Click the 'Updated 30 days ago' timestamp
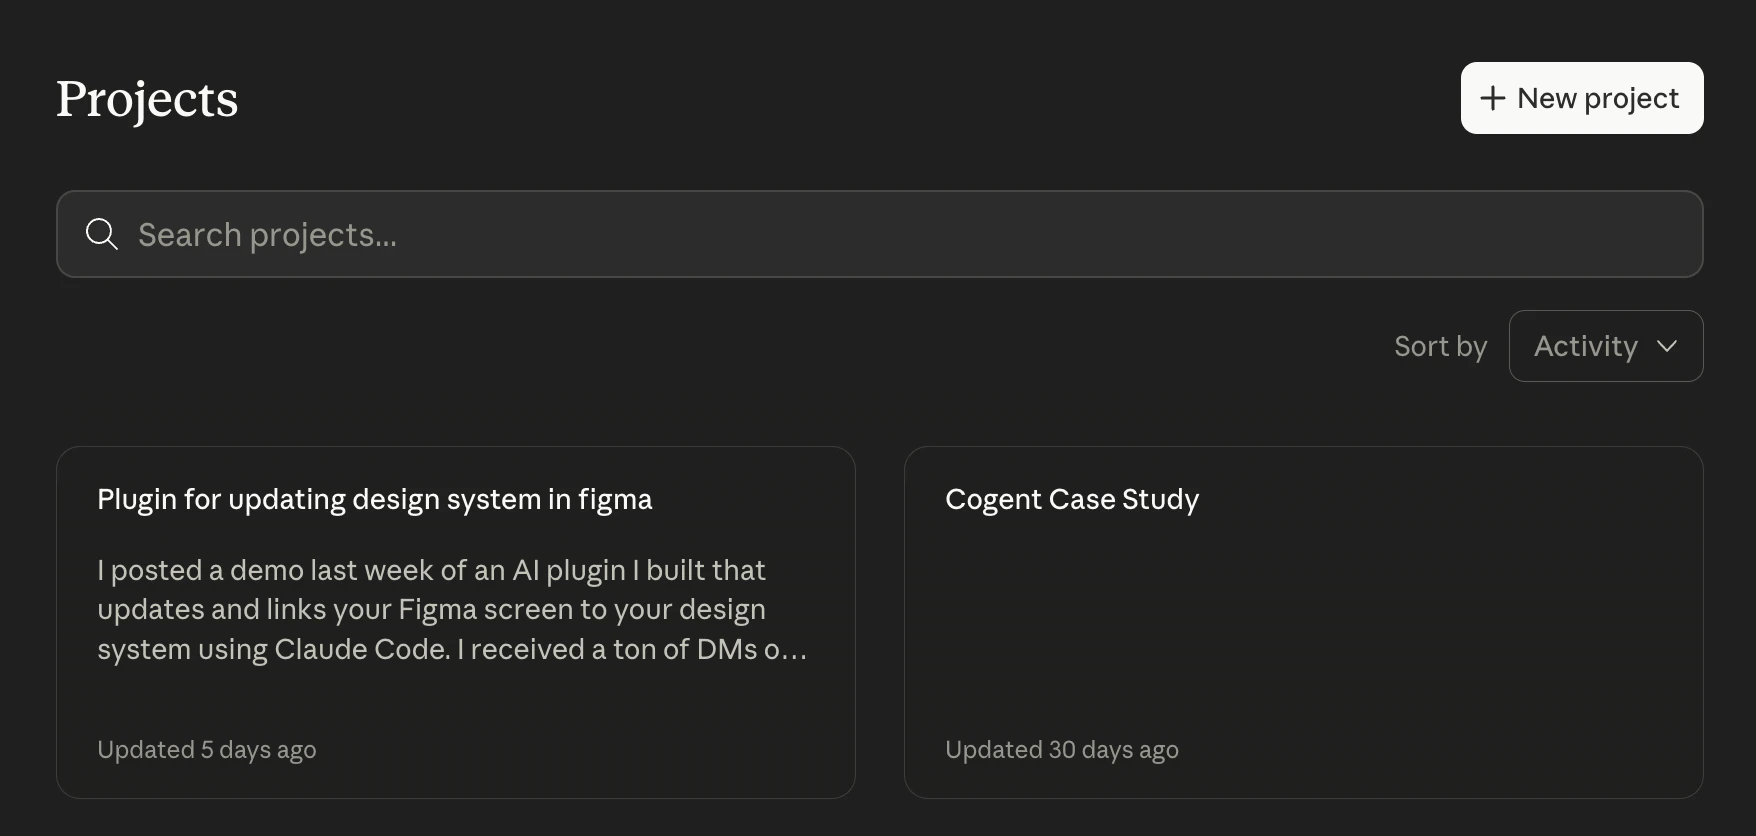This screenshot has height=836, width=1756. tap(1062, 750)
